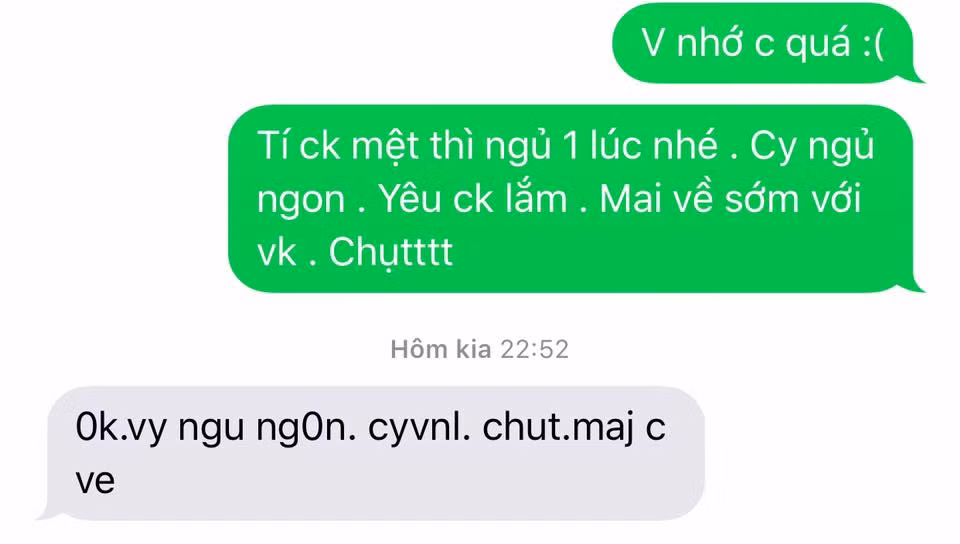Click 'chut.maj' text in received message
The height and width of the screenshot is (544, 960).
[x=558, y=428]
